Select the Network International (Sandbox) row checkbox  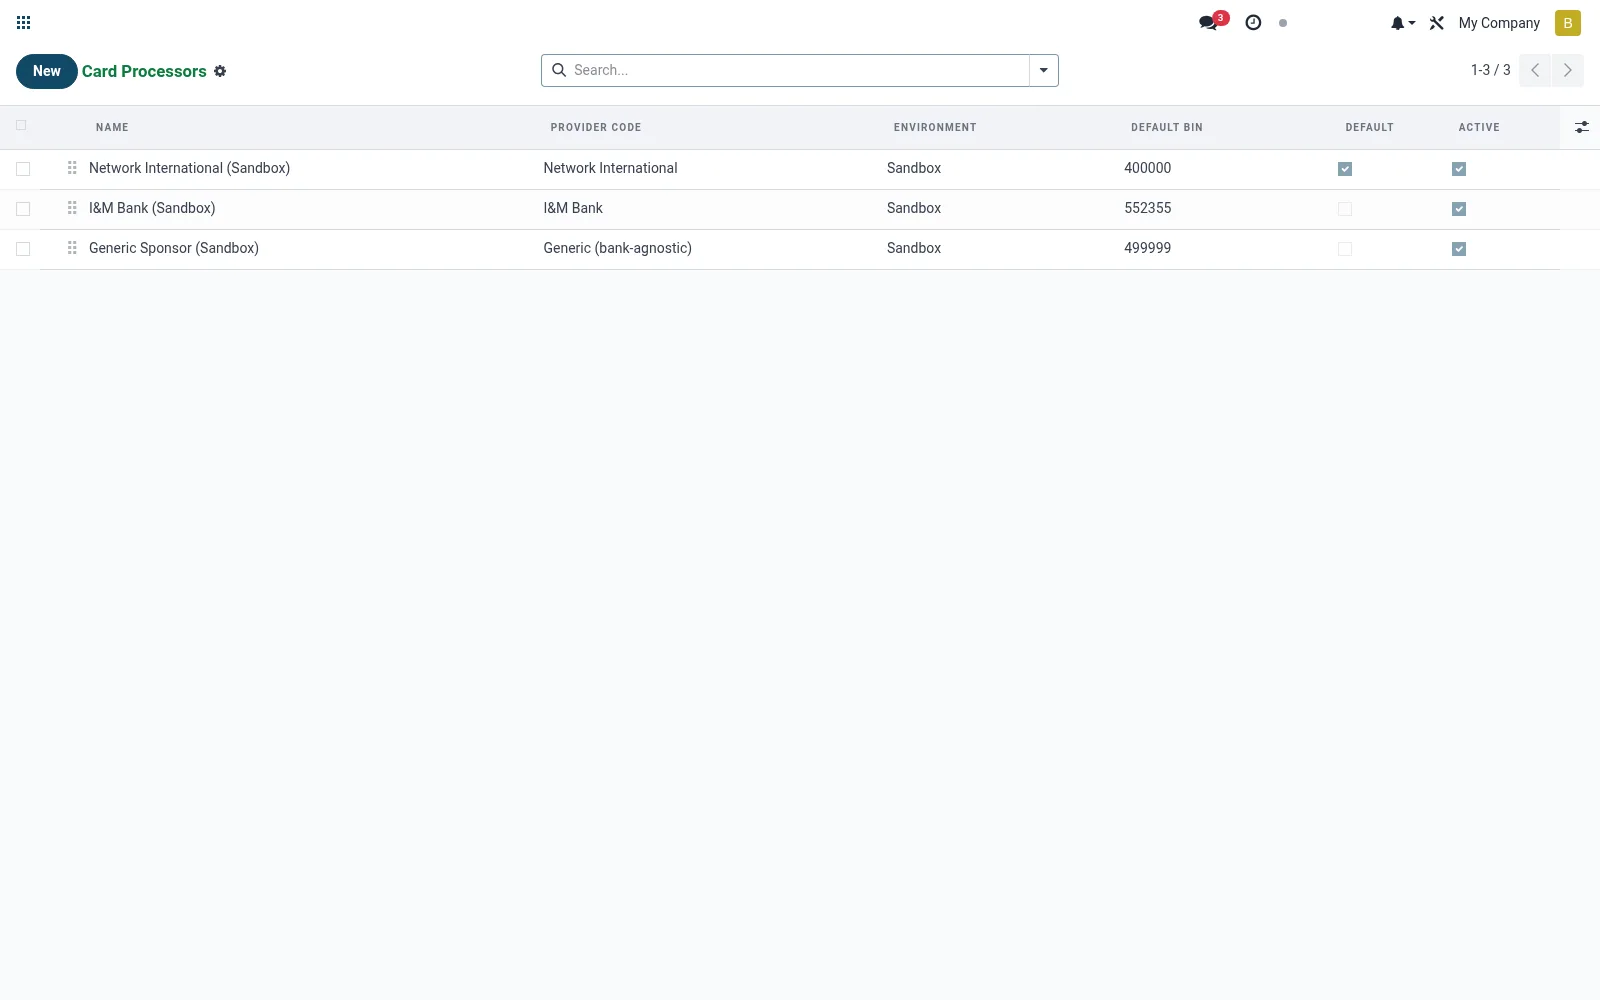(23, 169)
